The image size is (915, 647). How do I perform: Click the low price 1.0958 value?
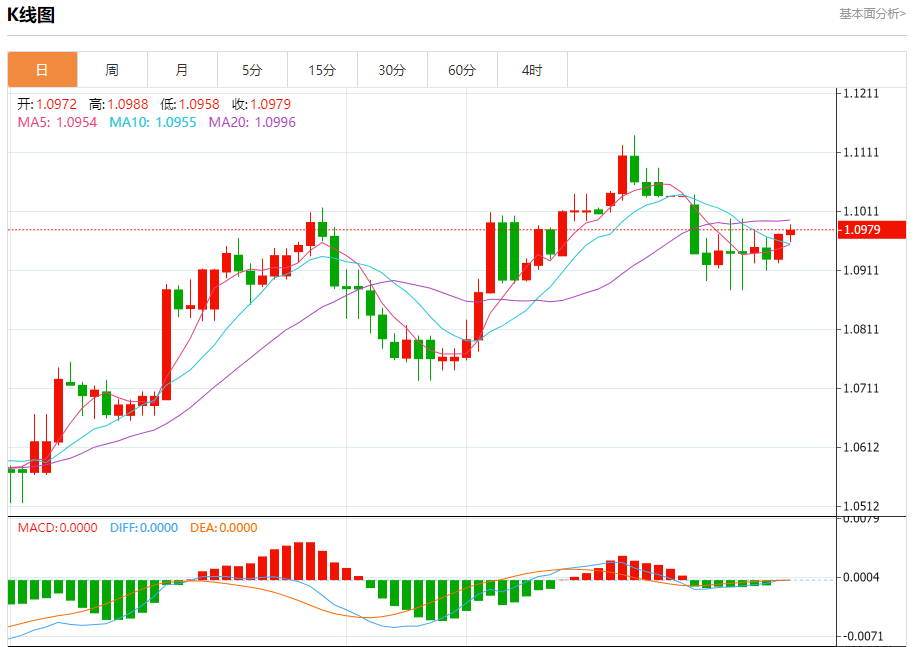tap(199, 104)
